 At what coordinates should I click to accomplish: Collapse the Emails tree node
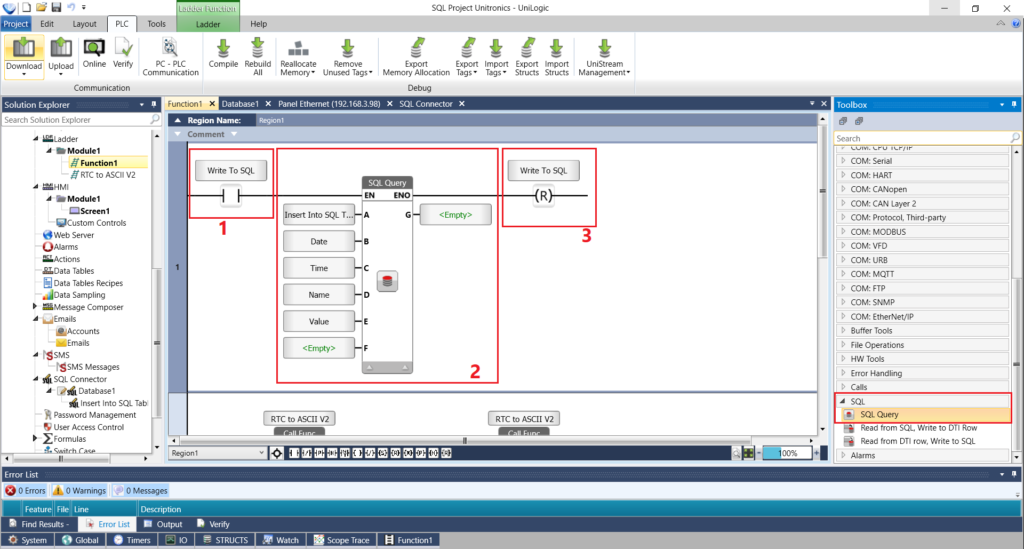(35, 319)
